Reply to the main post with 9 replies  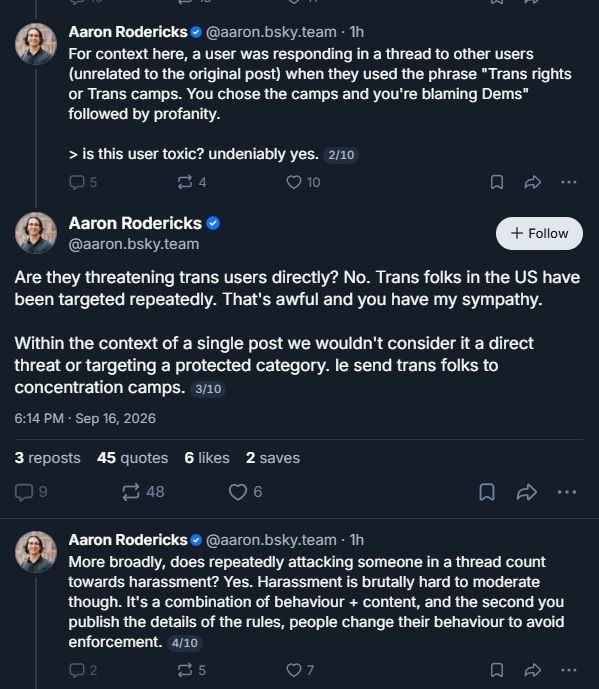point(31,492)
